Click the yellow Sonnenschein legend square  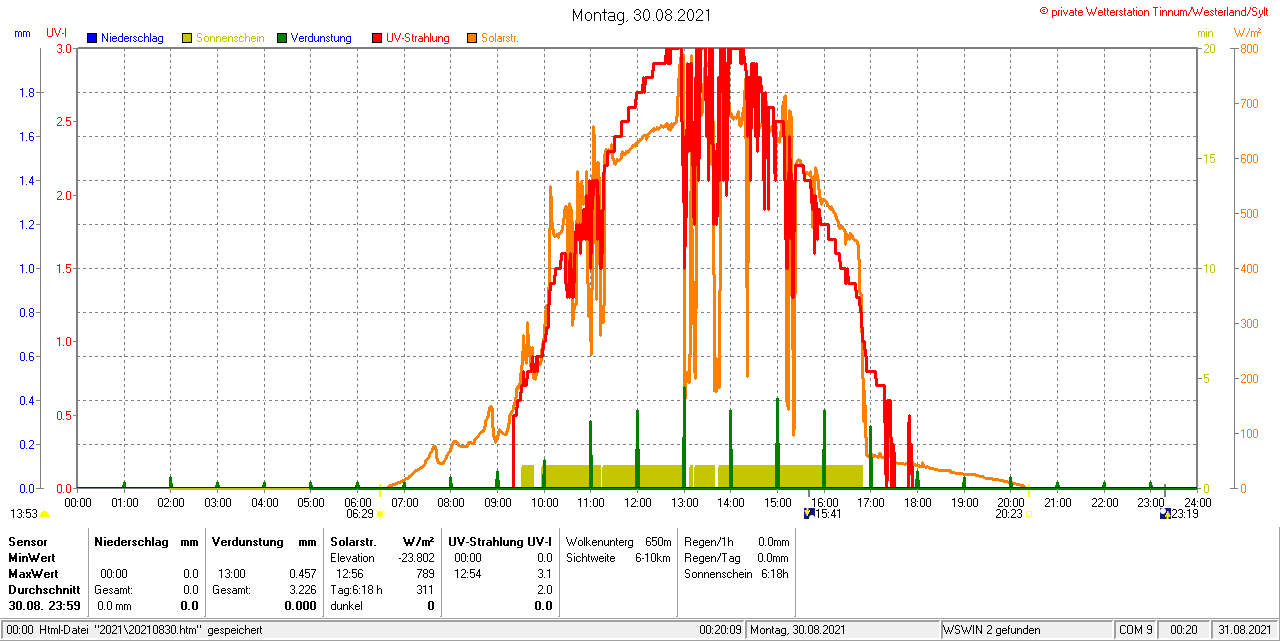click(187, 38)
